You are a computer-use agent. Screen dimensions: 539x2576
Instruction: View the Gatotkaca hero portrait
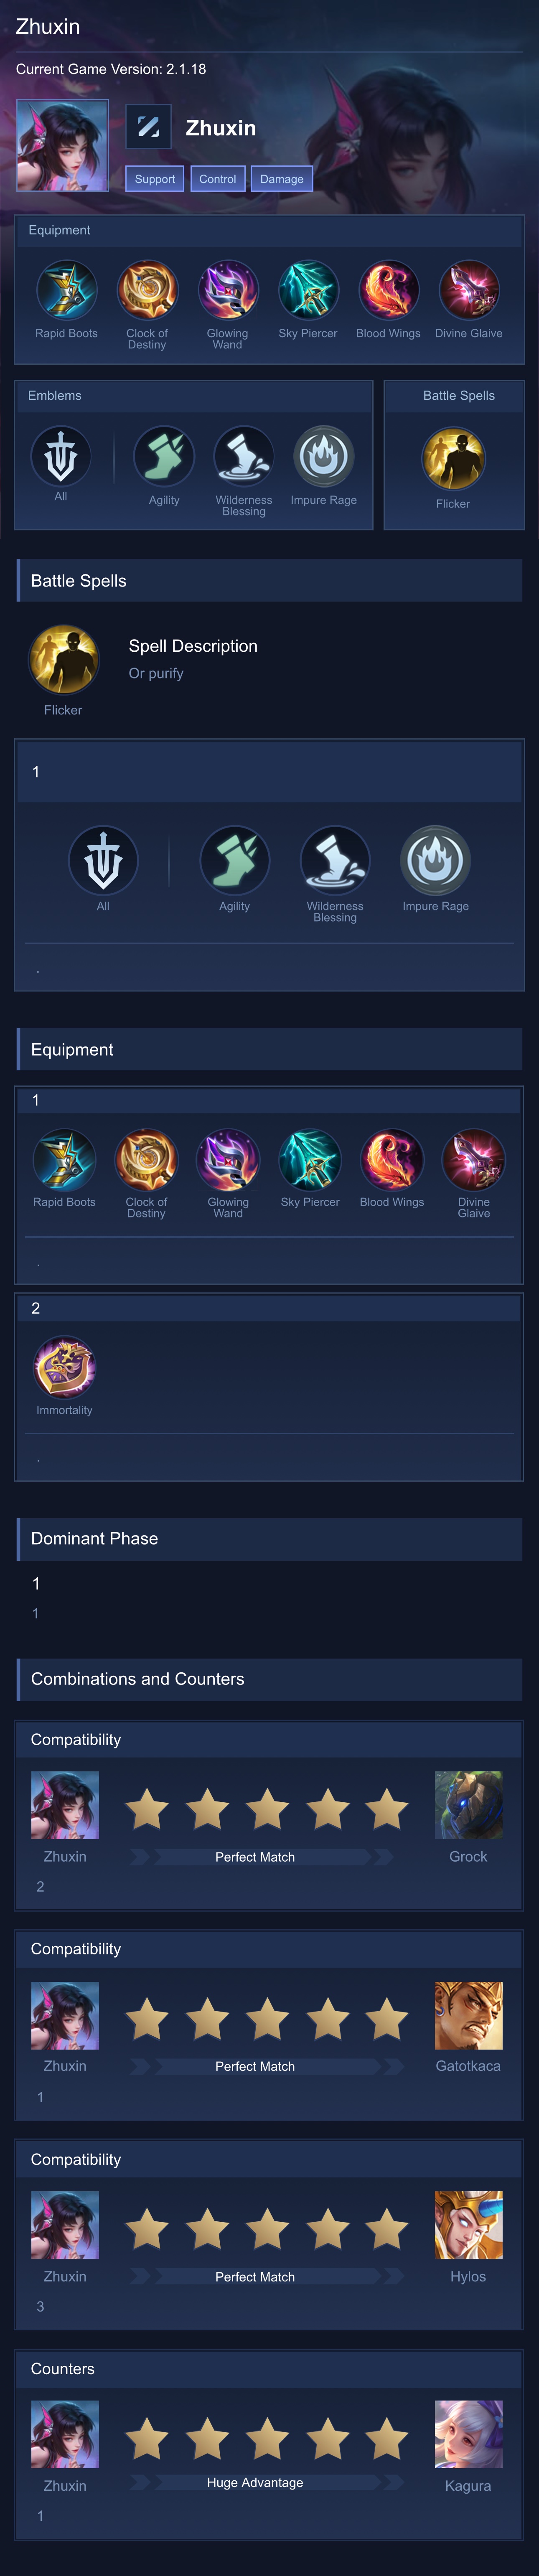(x=468, y=2015)
